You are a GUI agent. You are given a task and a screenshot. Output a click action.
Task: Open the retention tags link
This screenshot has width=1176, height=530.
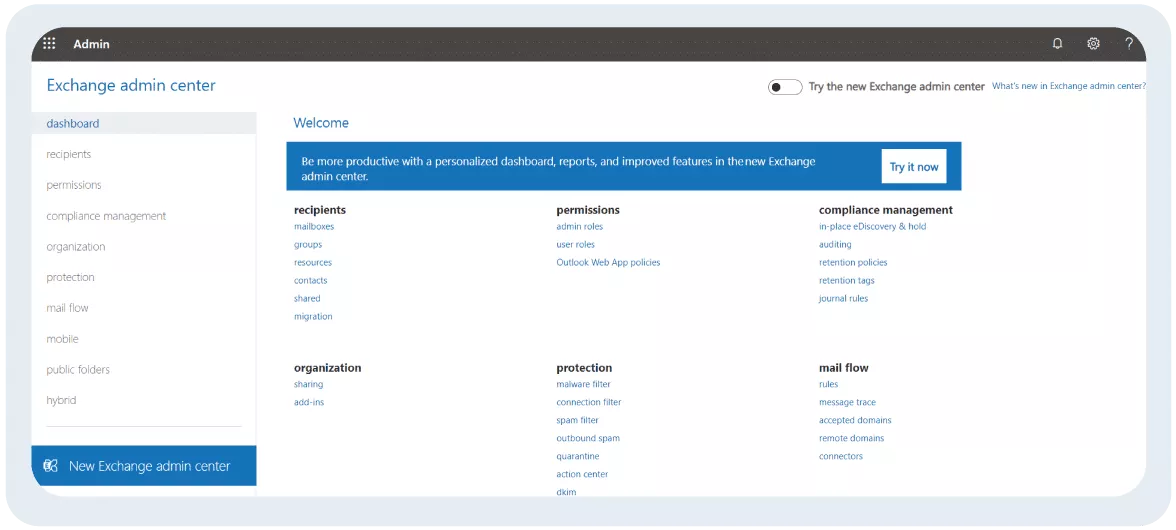pos(847,280)
